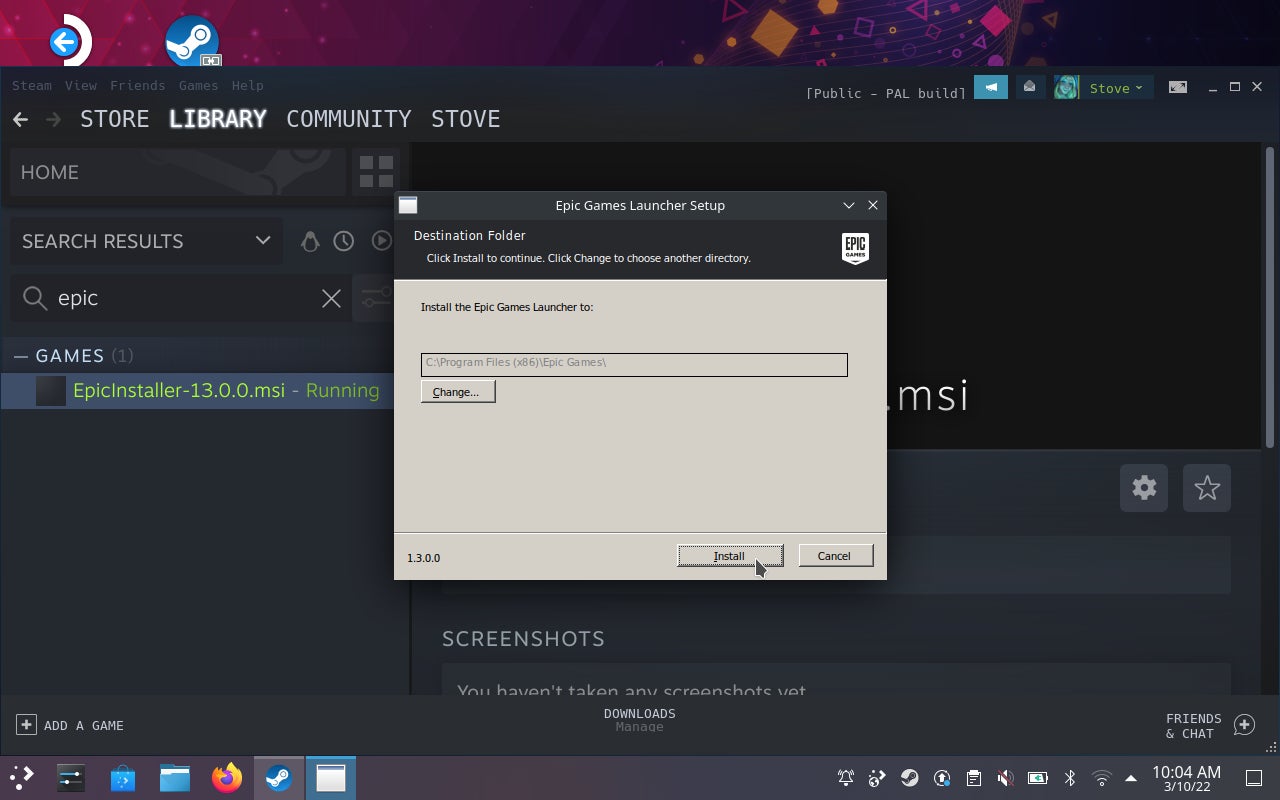
Task: Click Change to pick another install directory
Action: [457, 391]
